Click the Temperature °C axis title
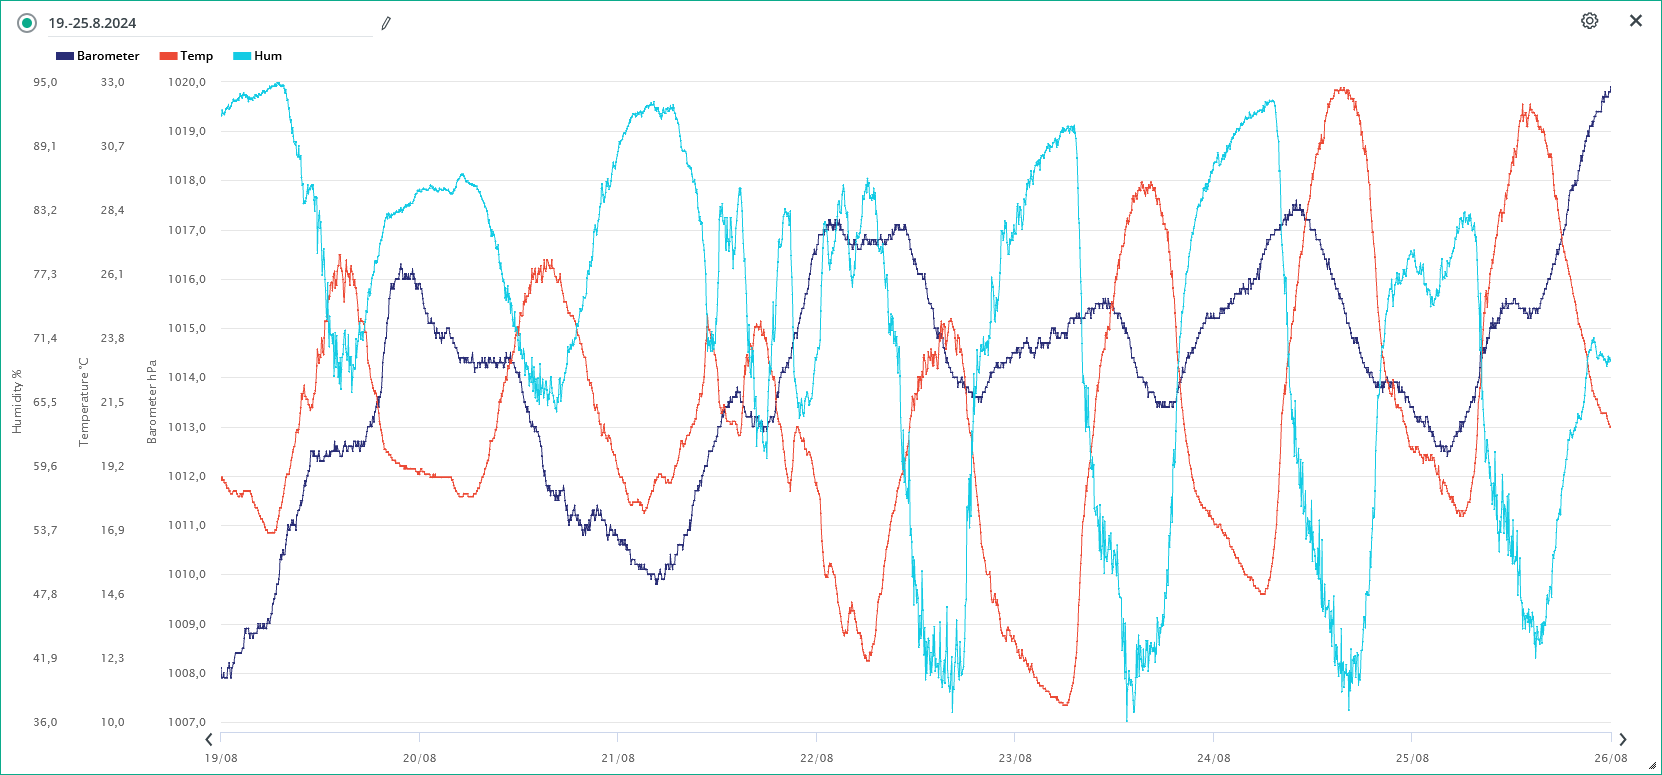The height and width of the screenshot is (775, 1662). pyautogui.click(x=84, y=402)
